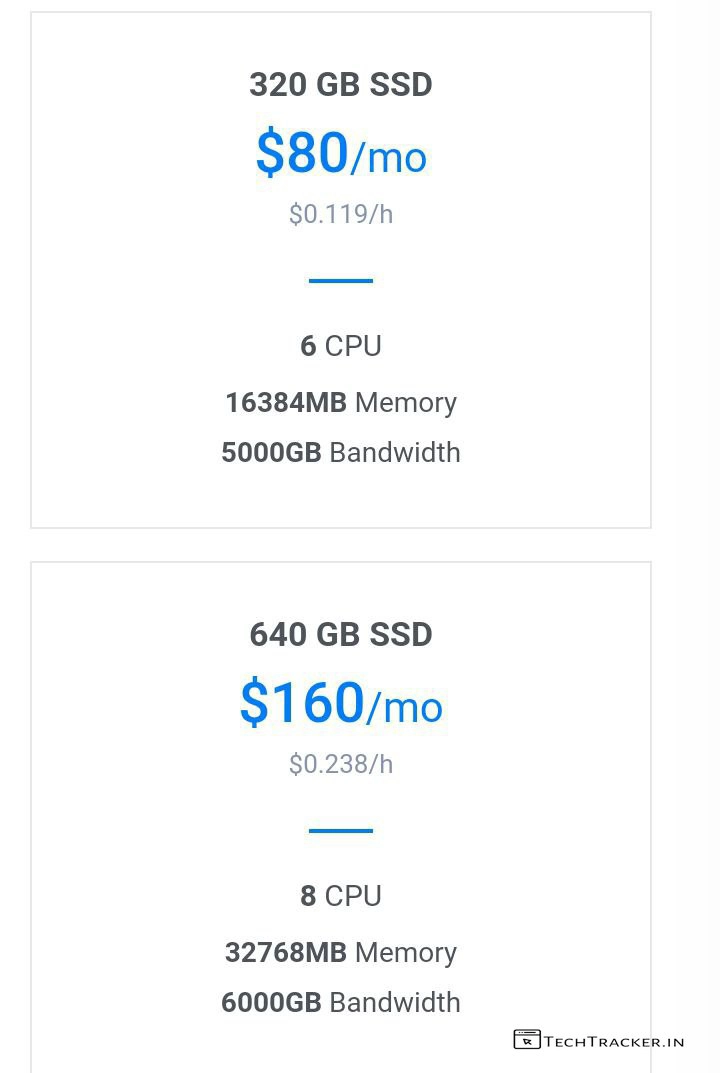Click the "/mo" suffix beside $80
The image size is (720, 1073).
click(x=390, y=158)
